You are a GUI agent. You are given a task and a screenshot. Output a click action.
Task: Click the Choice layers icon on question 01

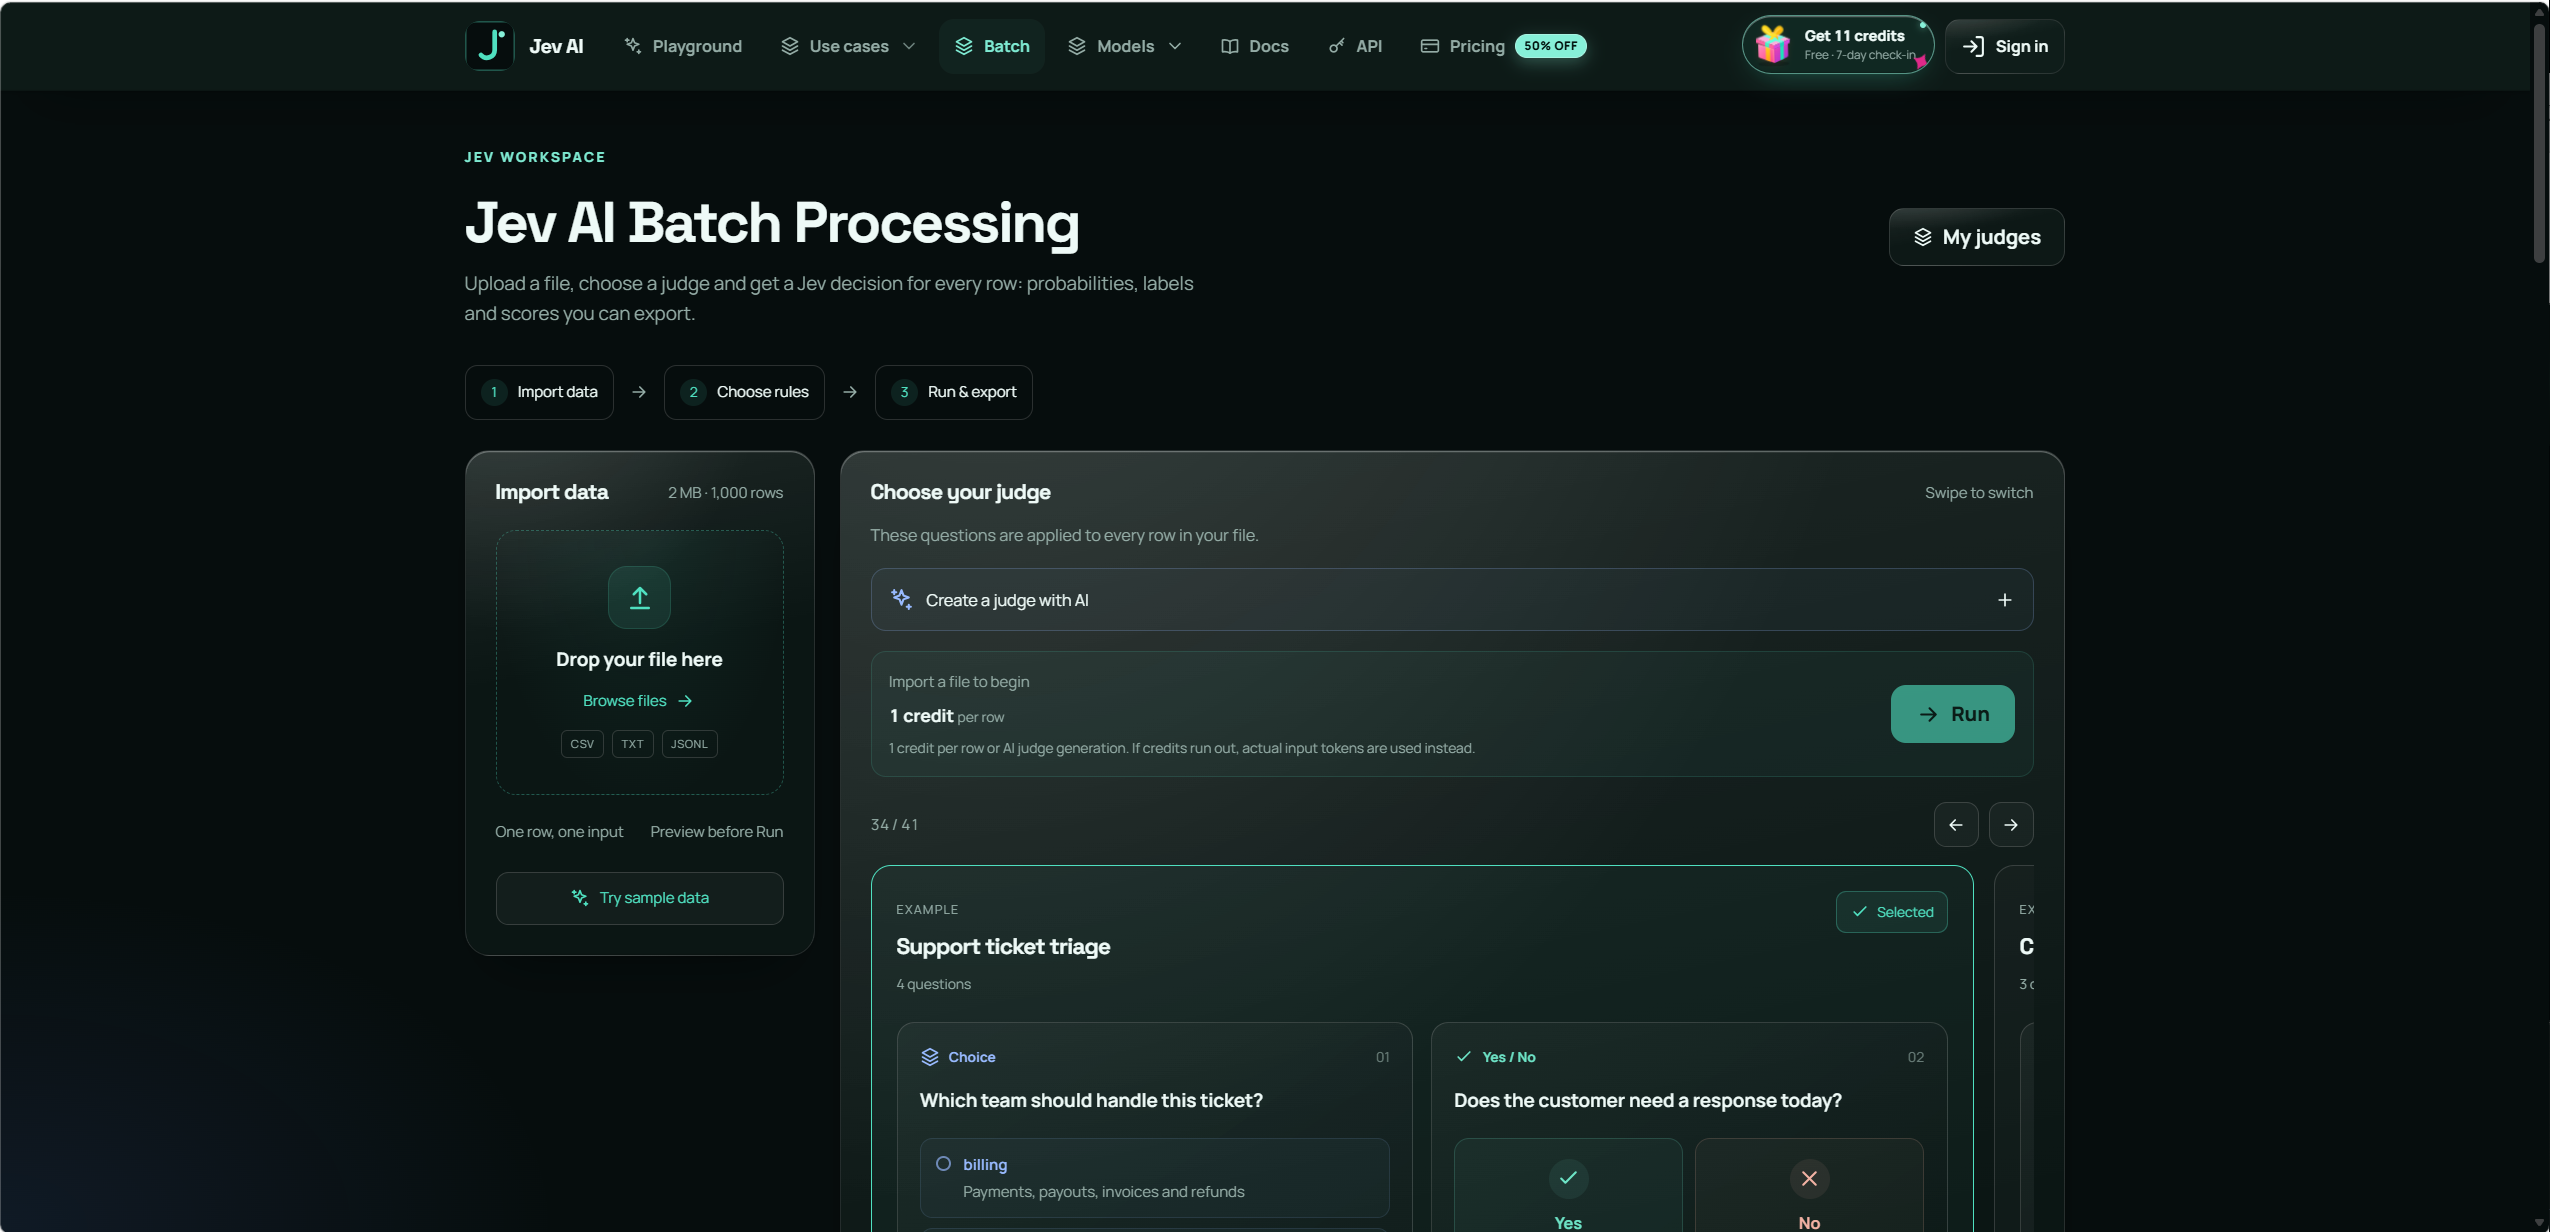930,1057
